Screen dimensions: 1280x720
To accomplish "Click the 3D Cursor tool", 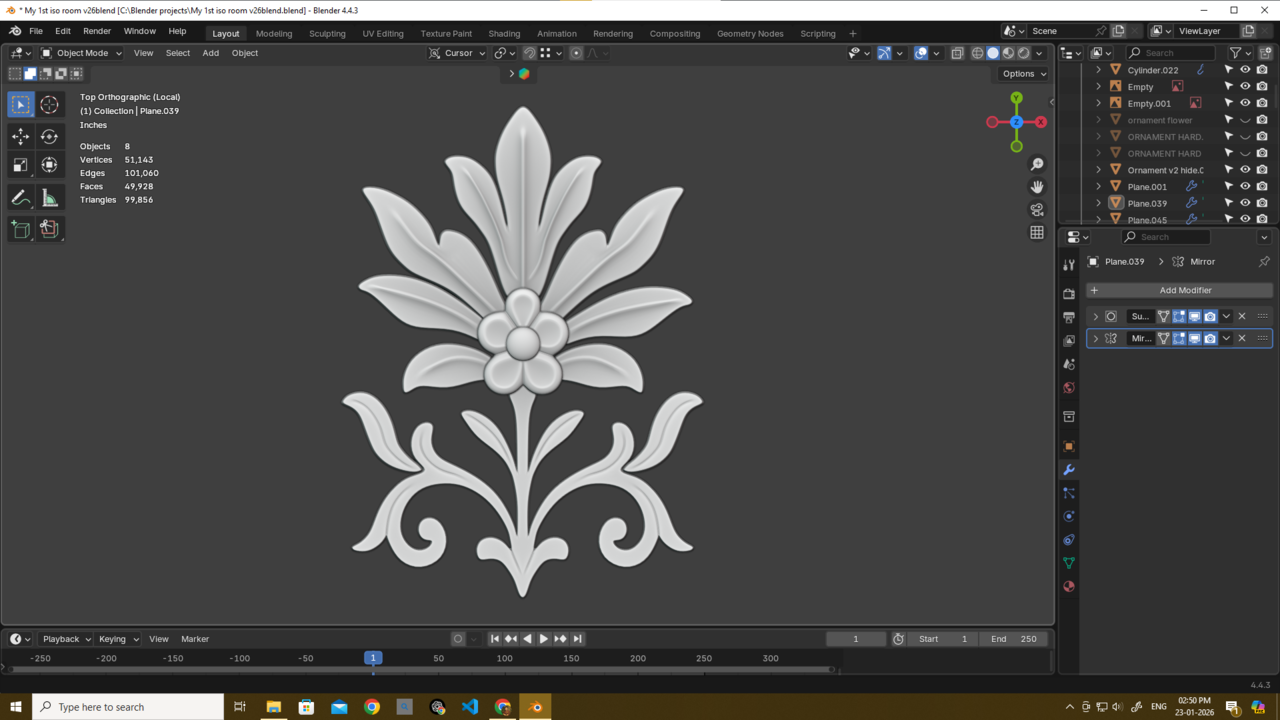I will pyautogui.click(x=49, y=105).
